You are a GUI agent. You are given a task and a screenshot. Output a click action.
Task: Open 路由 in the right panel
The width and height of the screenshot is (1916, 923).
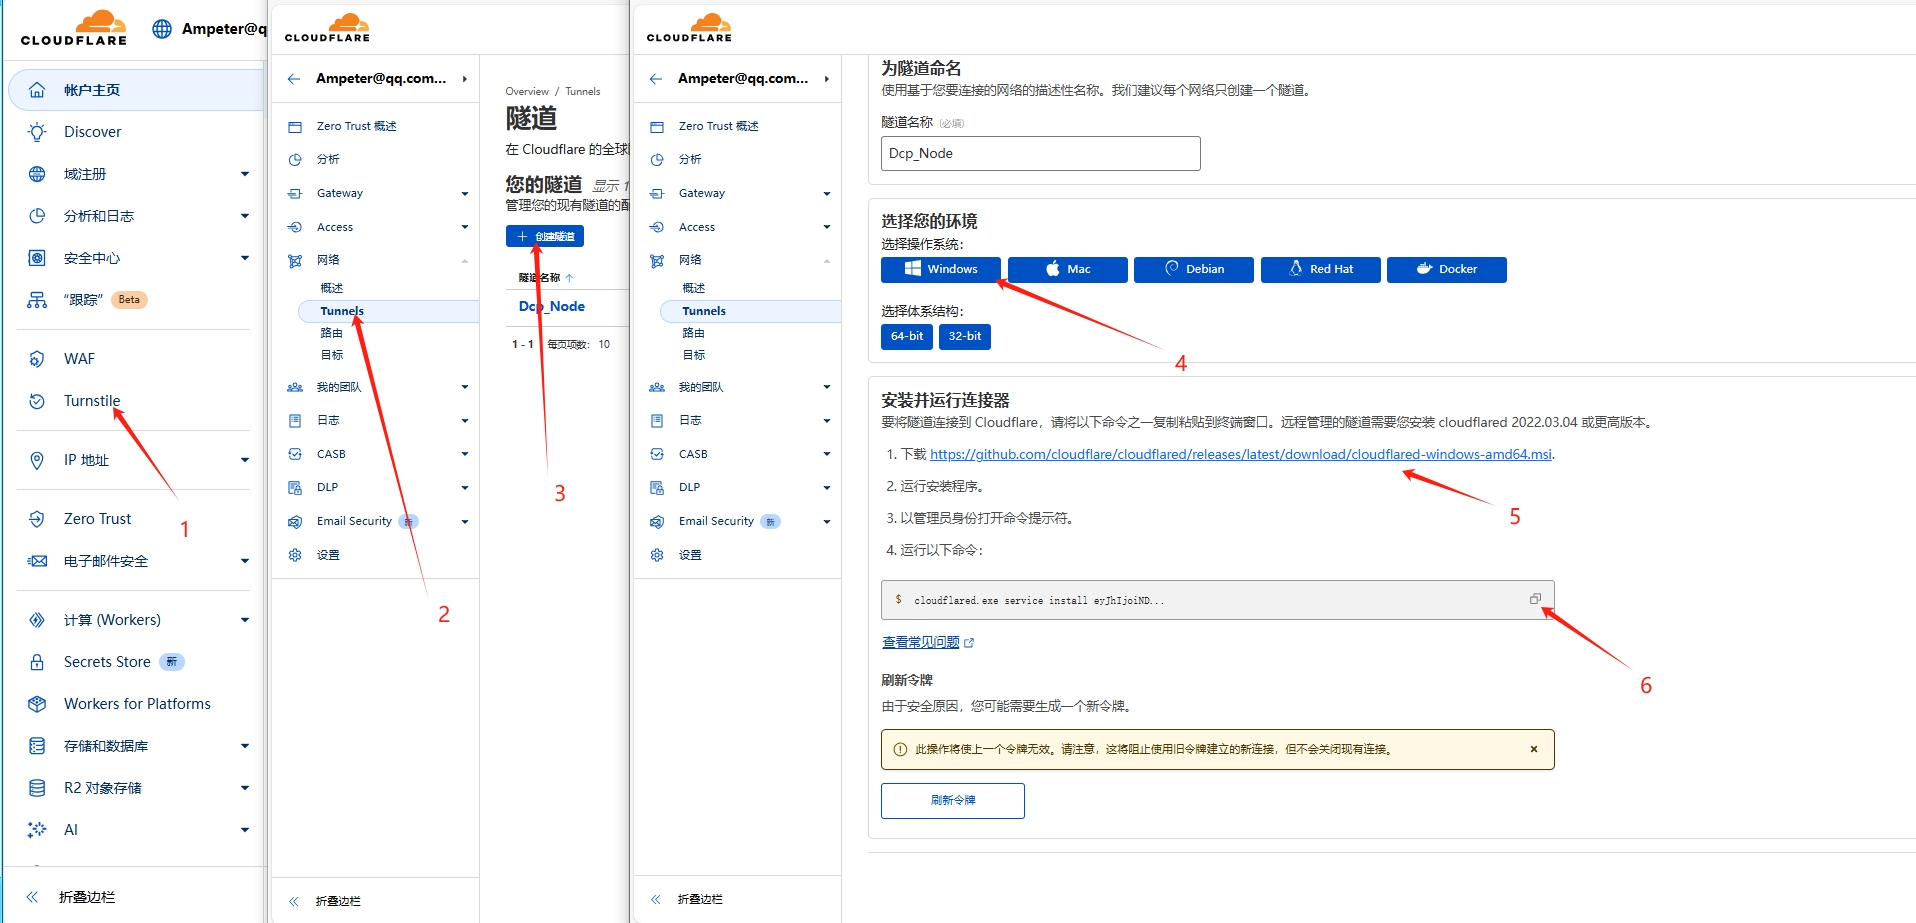point(694,333)
